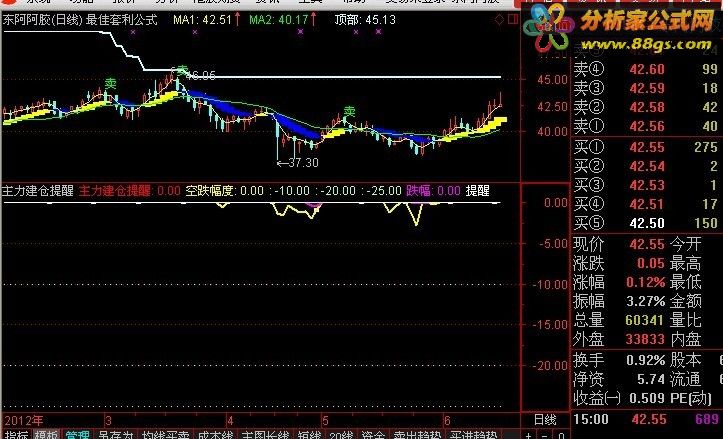Click the MA1: 42.51 indicator value
Image resolution: width=723 pixels, height=439 pixels.
(x=202, y=20)
